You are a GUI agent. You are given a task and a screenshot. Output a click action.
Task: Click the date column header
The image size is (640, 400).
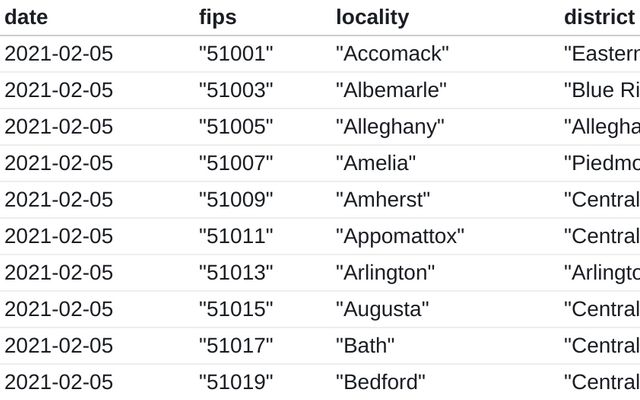click(27, 18)
